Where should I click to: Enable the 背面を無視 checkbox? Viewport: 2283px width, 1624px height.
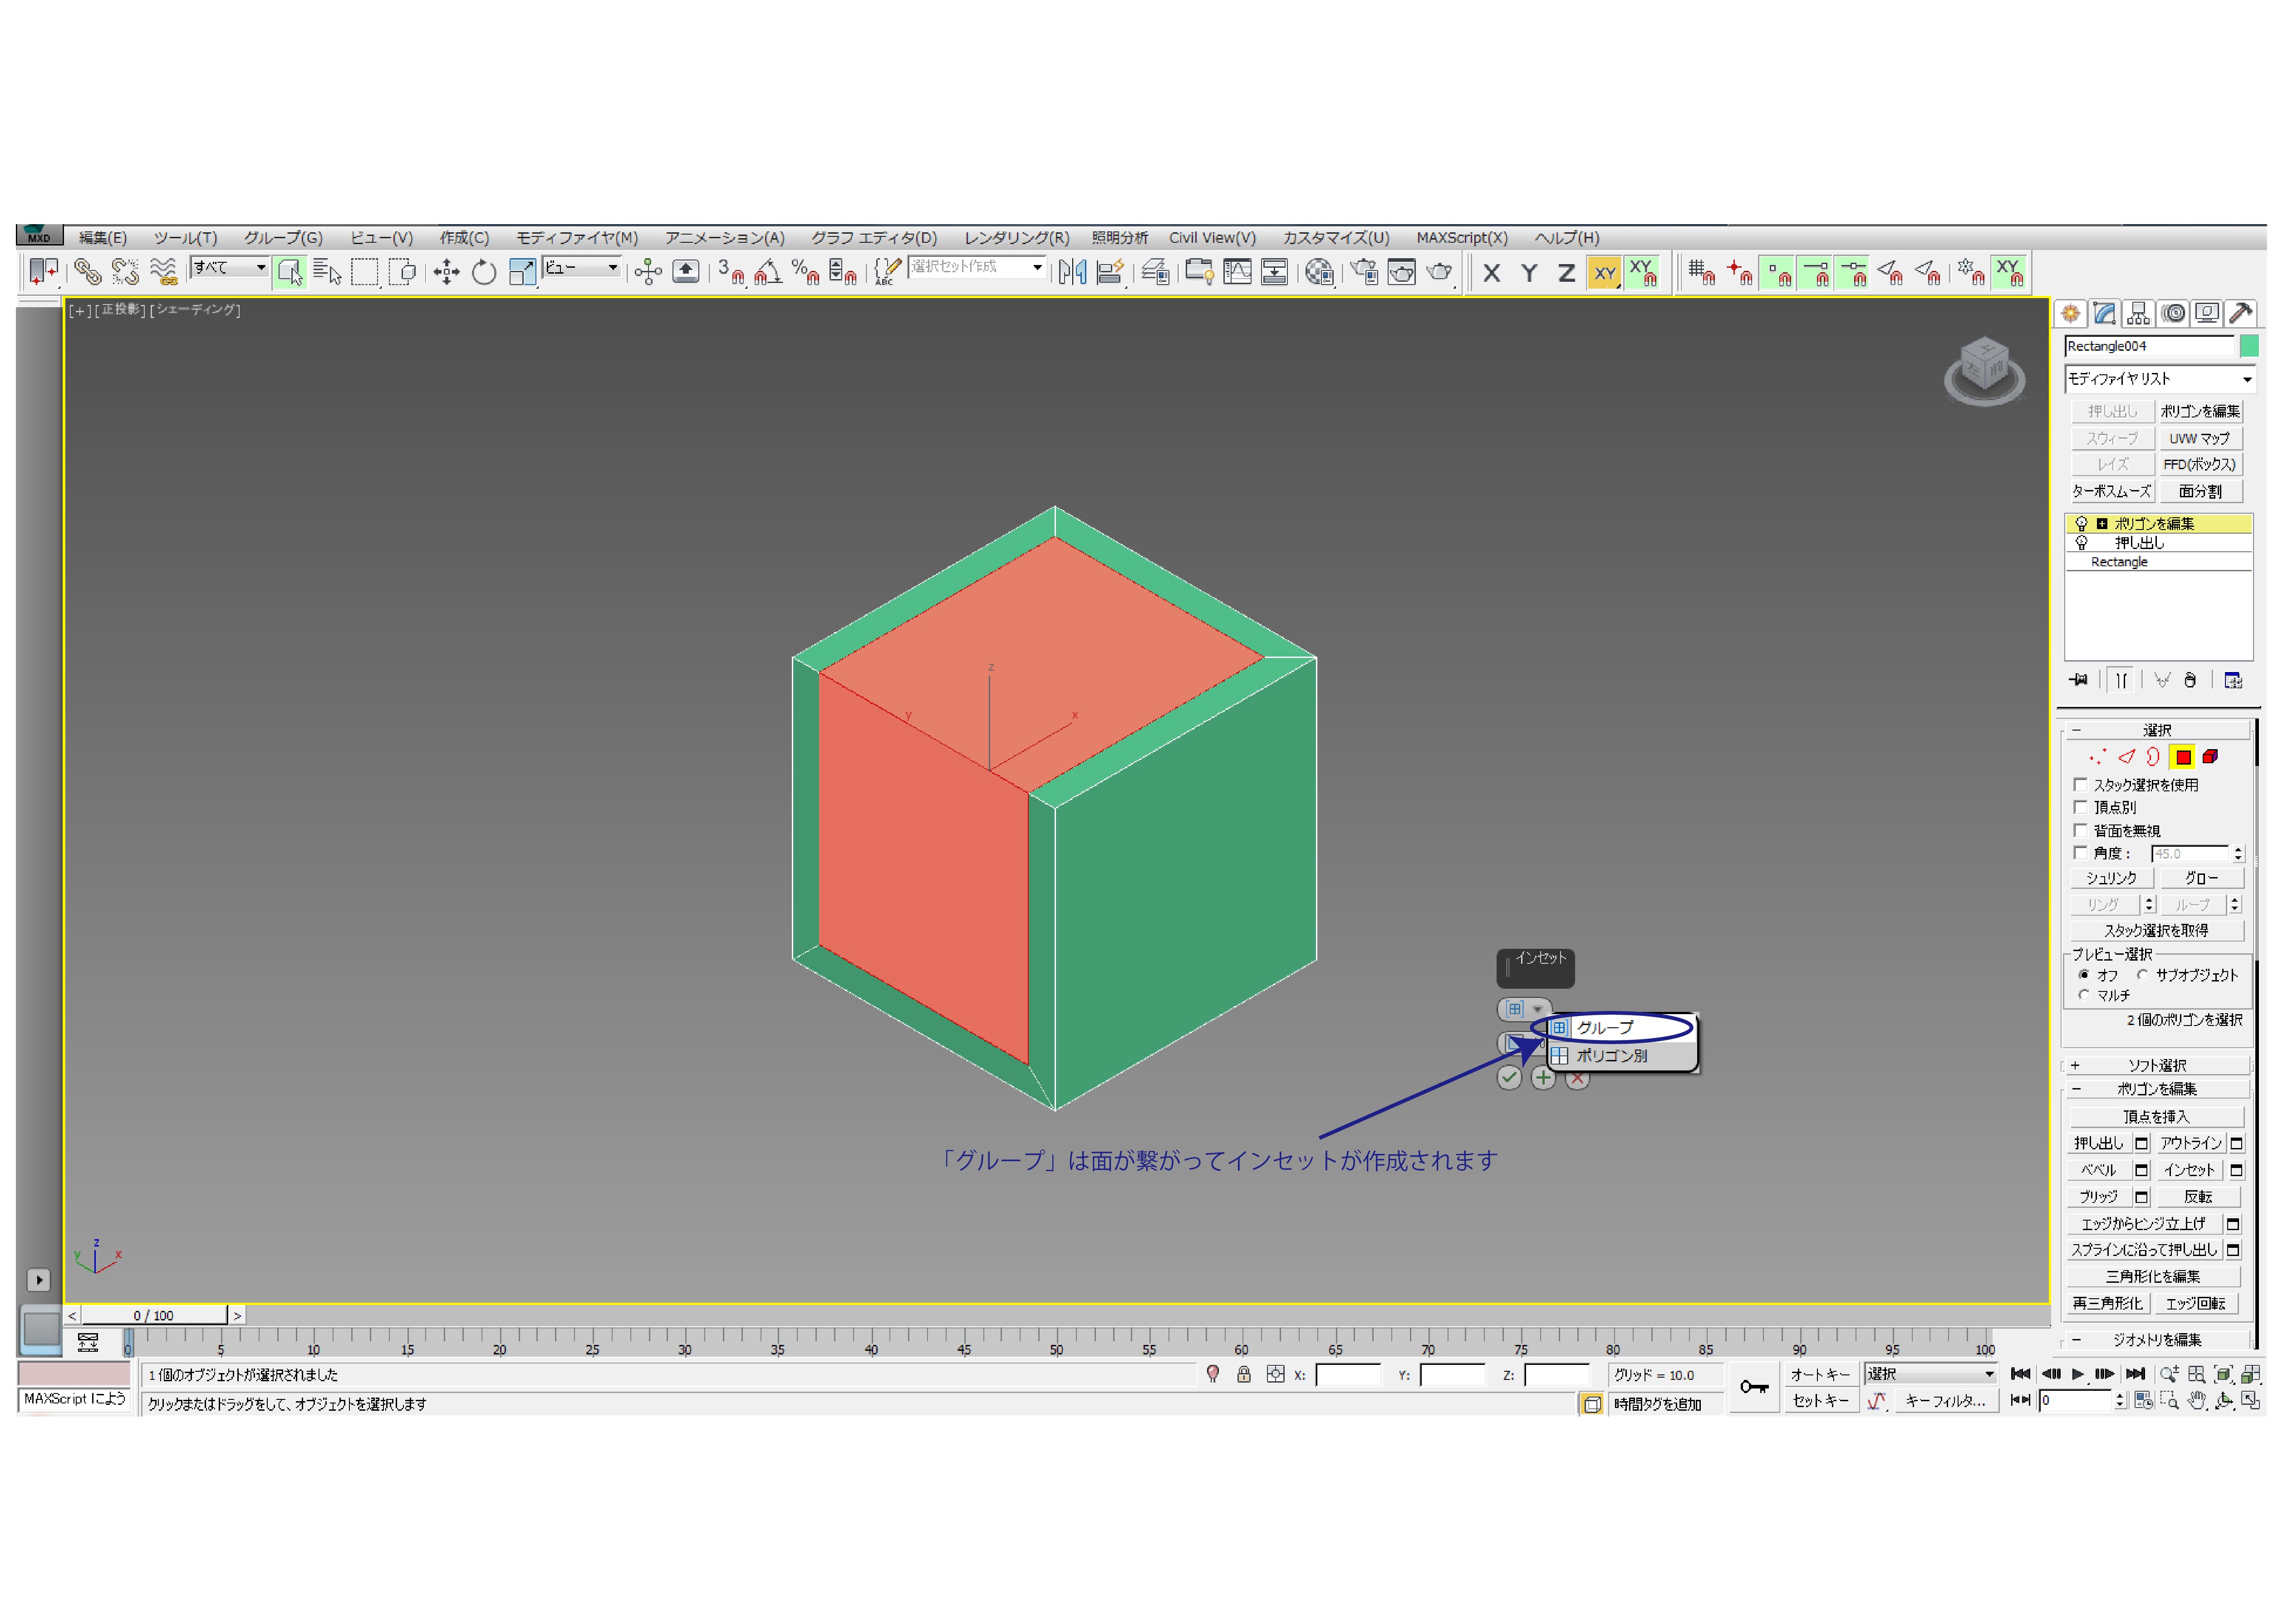pos(2080,830)
